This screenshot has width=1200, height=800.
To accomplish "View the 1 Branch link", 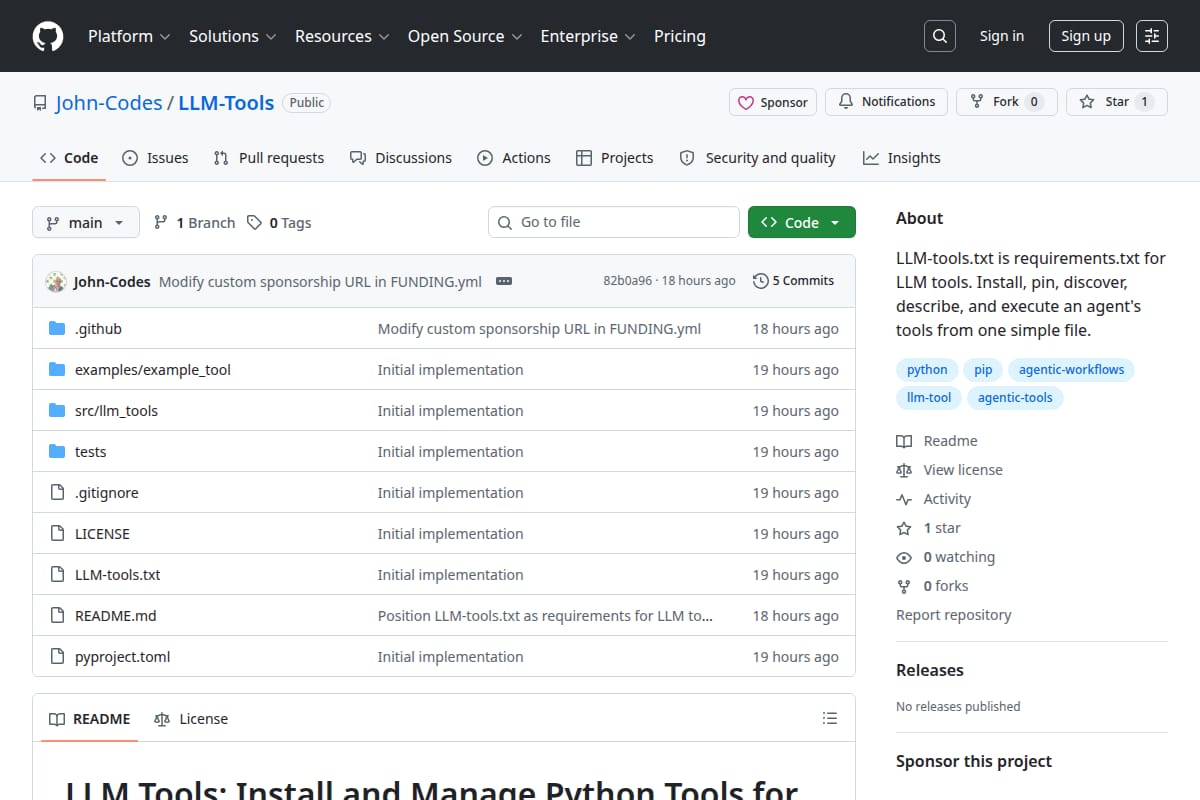I will tap(194, 222).
